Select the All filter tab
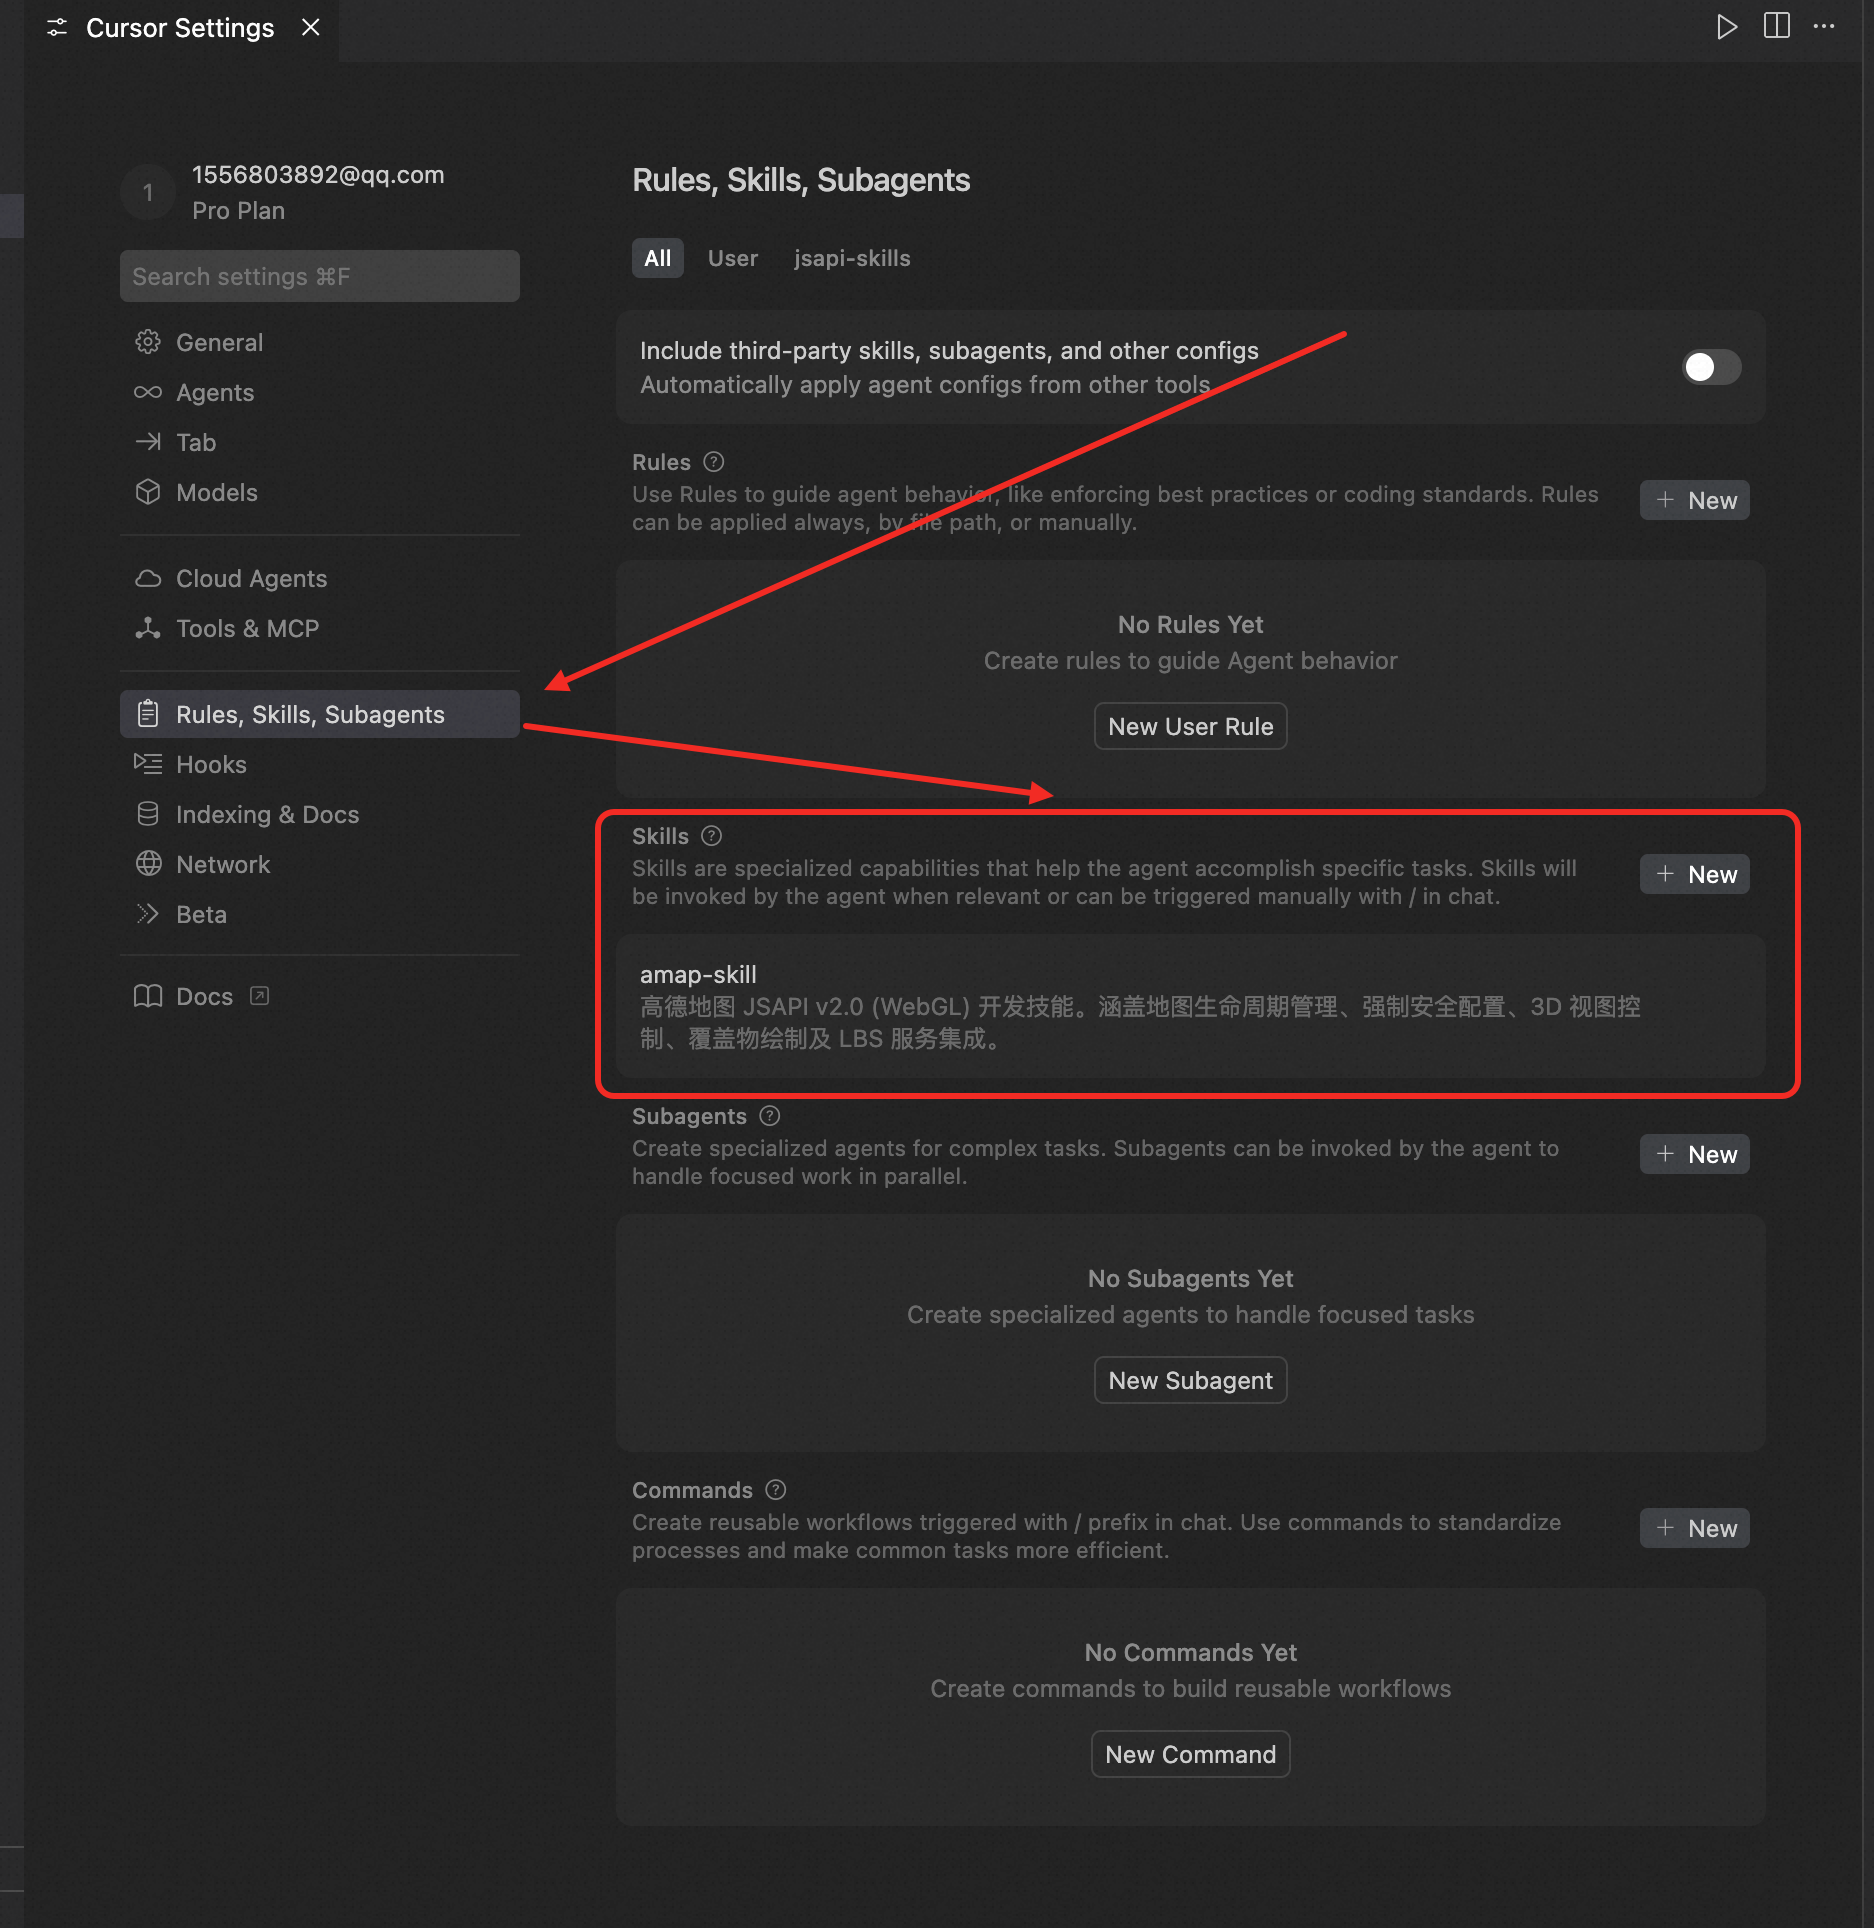 point(657,258)
